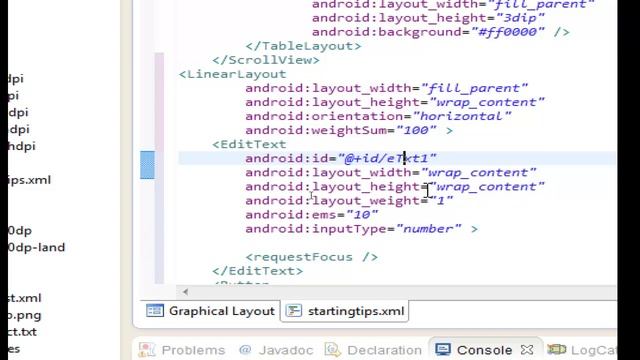The image size is (640, 360).
Task: Click the horizontal scrollbar left arrow
Action: click(x=185, y=292)
